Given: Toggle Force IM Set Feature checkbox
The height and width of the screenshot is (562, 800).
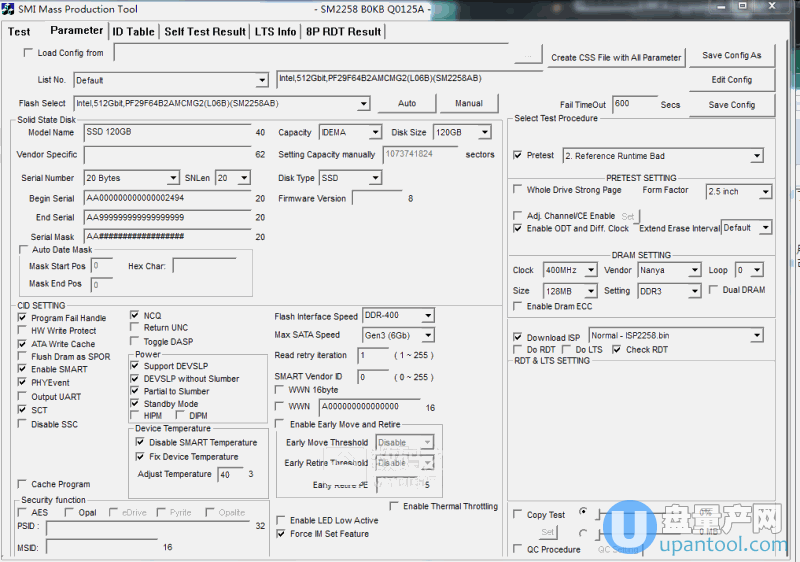Looking at the screenshot, I should (x=281, y=534).
